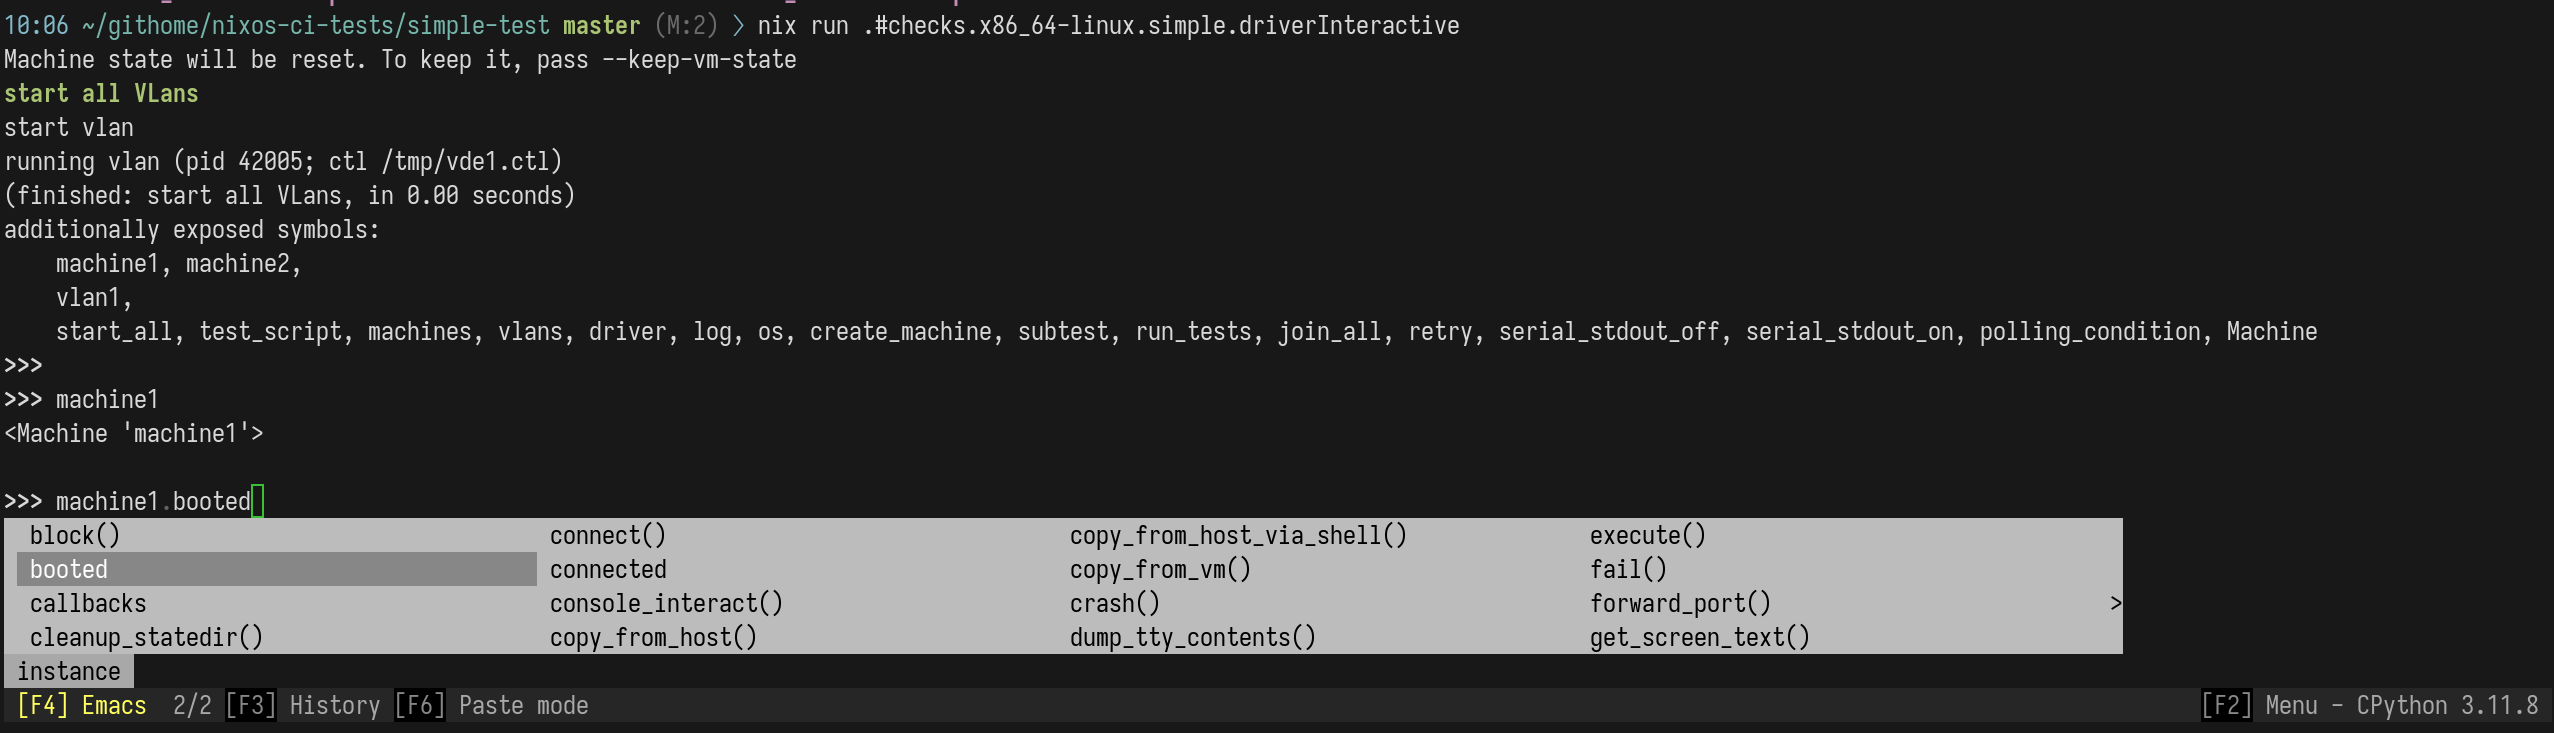
Task: Choose copy_from_vm() in the completion popup
Action: tap(1159, 569)
